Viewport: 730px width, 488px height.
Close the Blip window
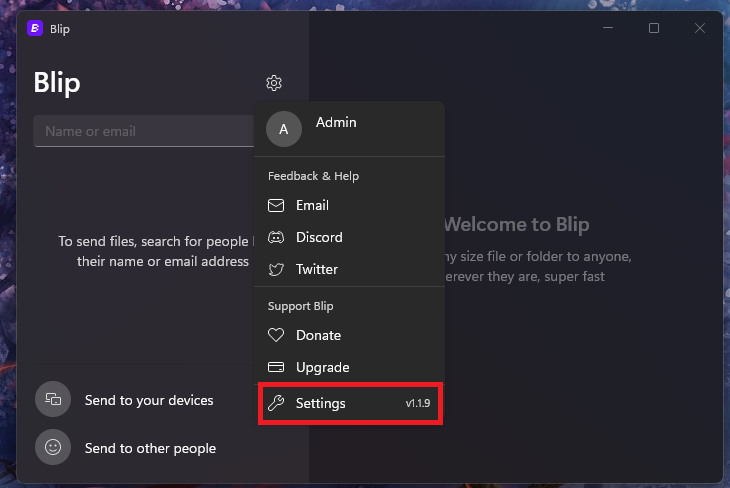pos(700,29)
